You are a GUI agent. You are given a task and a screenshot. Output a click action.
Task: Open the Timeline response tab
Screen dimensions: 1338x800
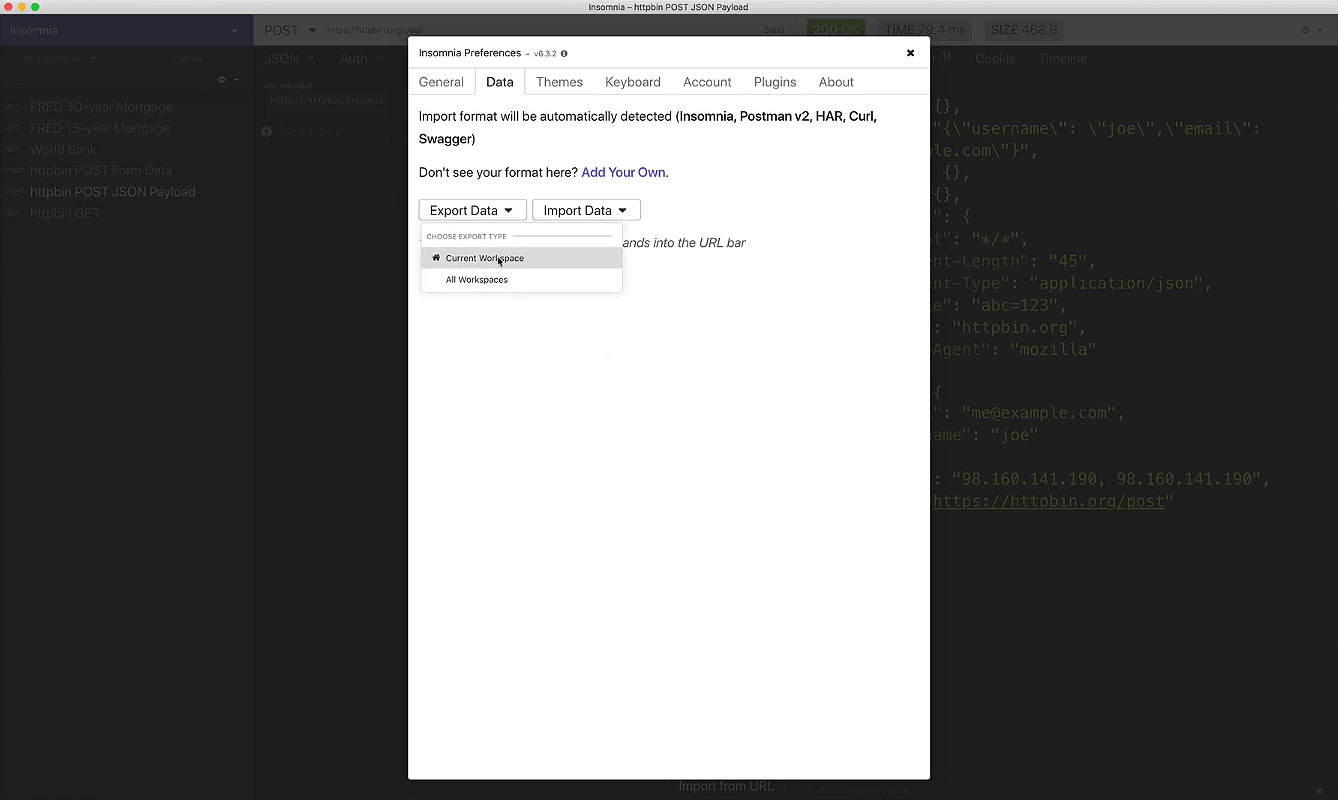[1062, 59]
